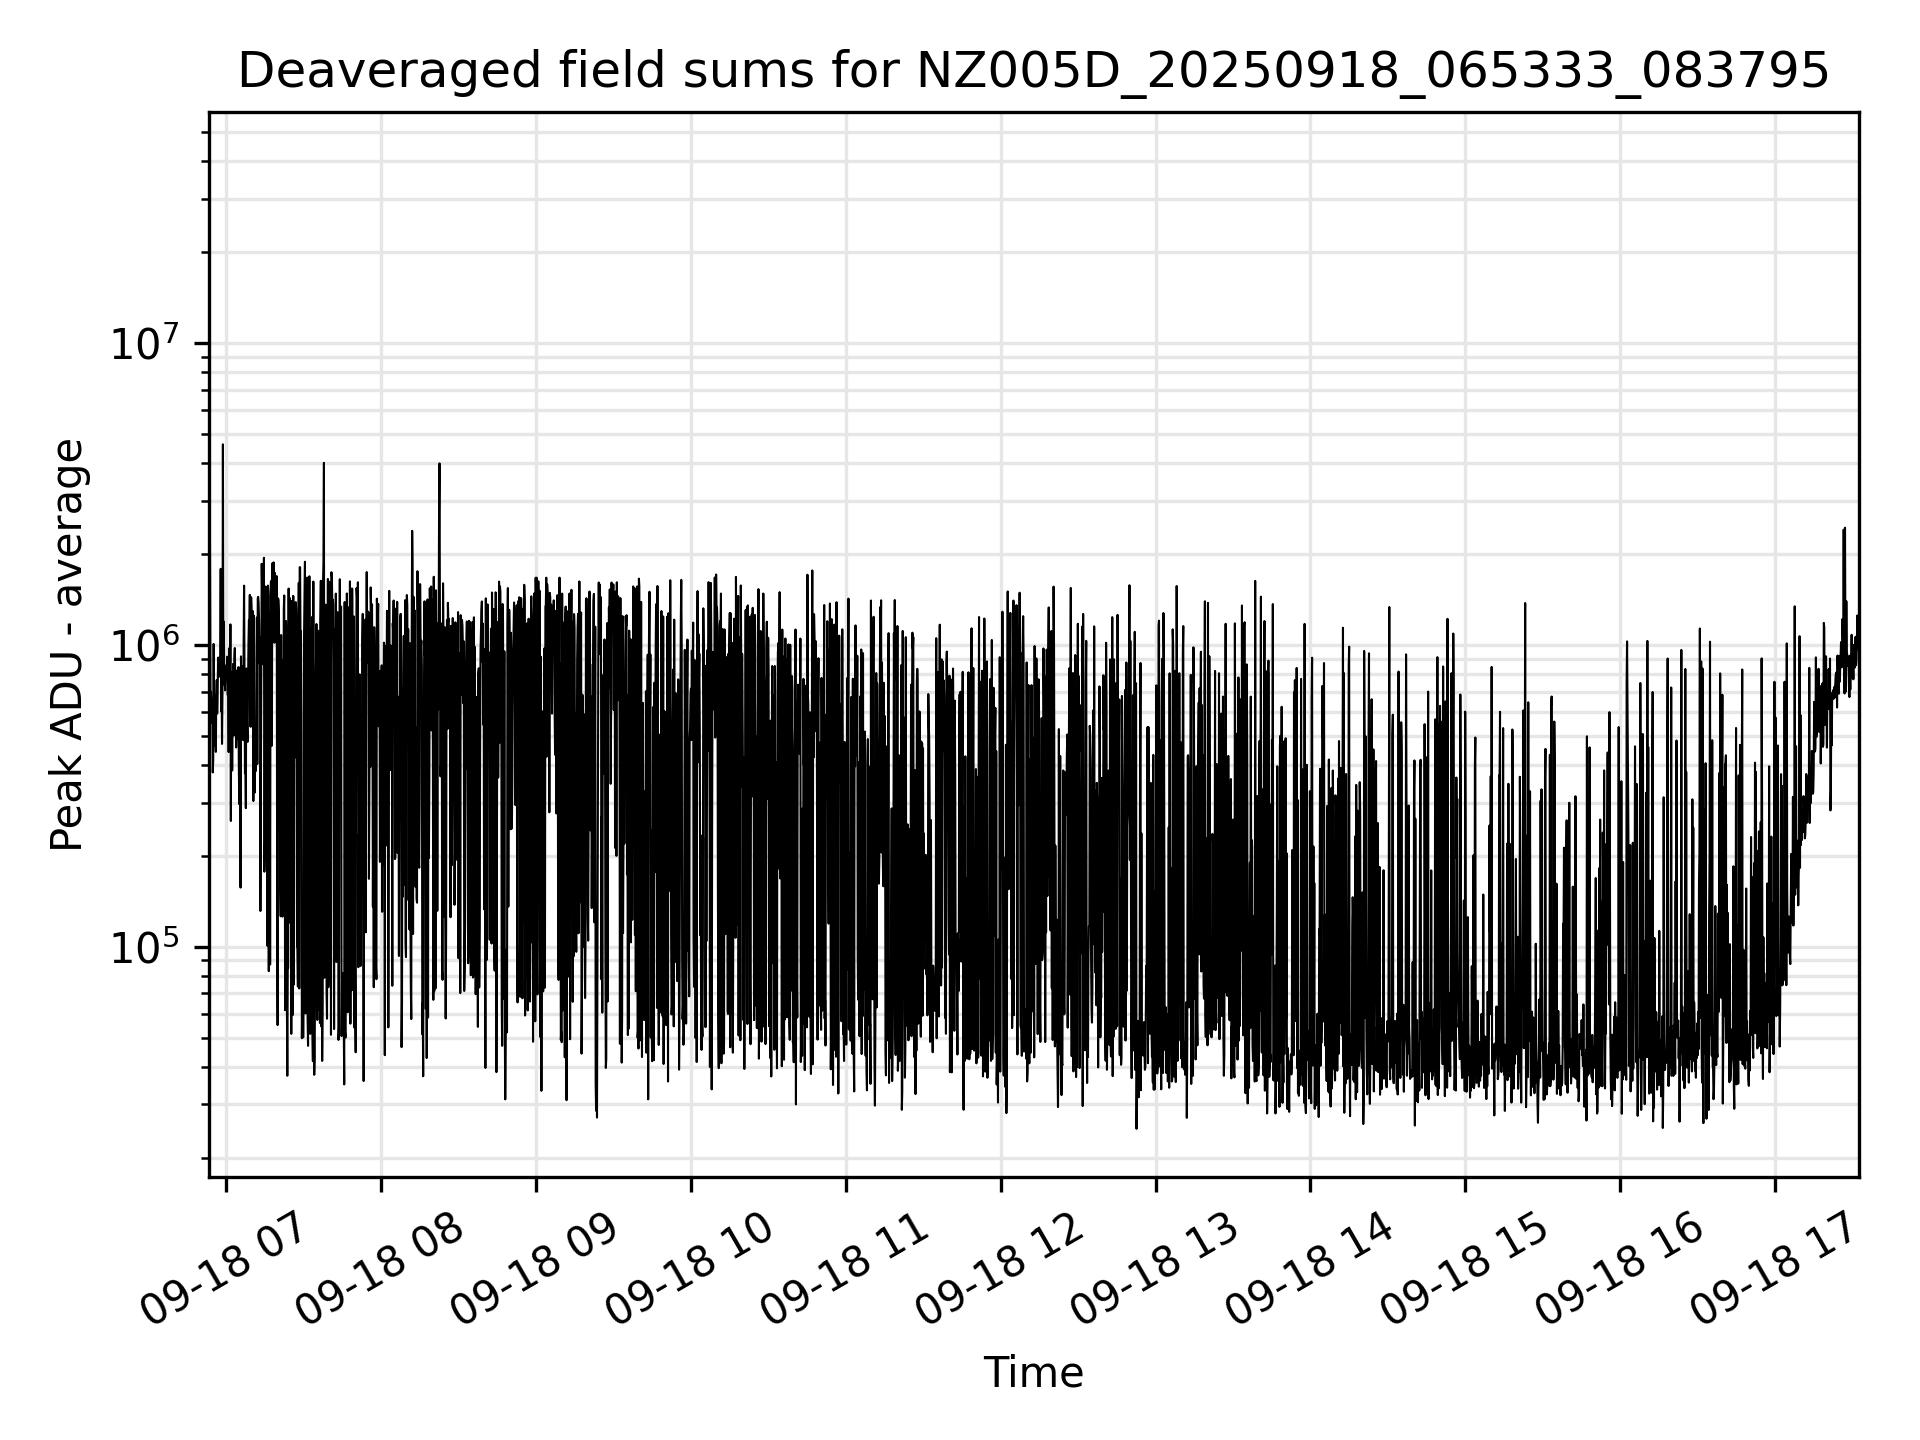Click the plot title 'Deaveraged field sums for NZ005D_20250918_065333_083795'
1920x1440 pixels.
point(1034,72)
